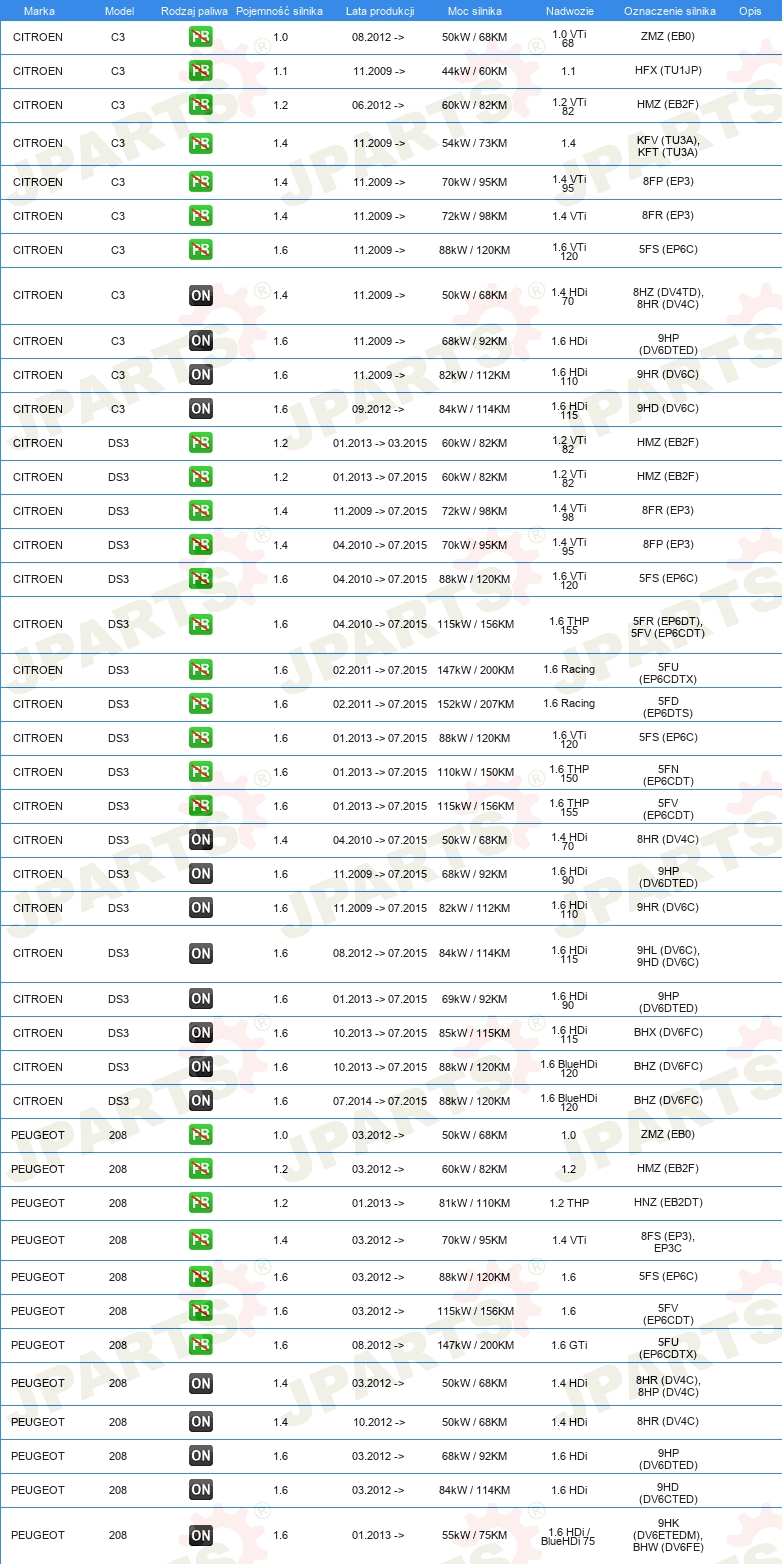Click the date 08.2012 -> in first row
This screenshot has width=782, height=1564.
tap(378, 37)
